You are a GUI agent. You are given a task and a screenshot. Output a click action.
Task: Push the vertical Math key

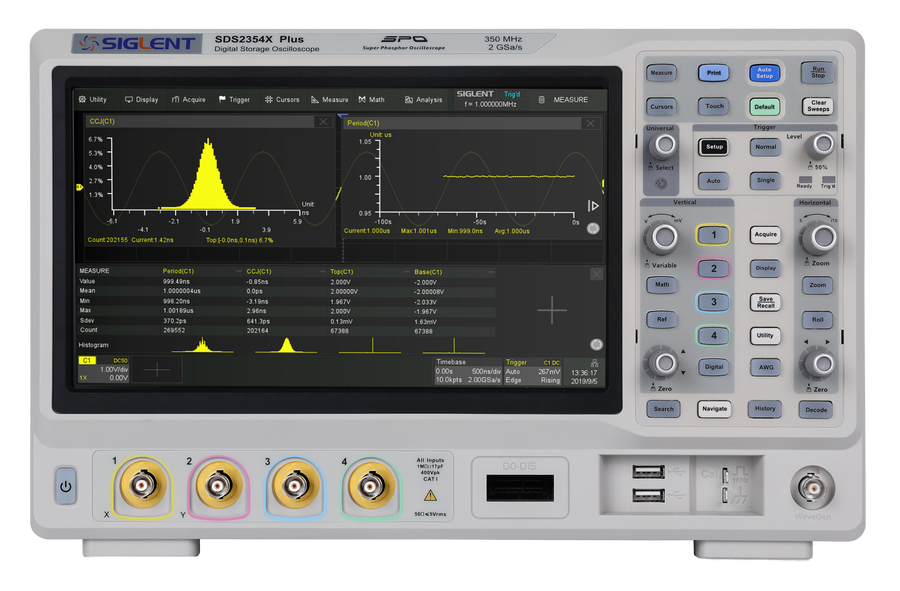click(662, 285)
